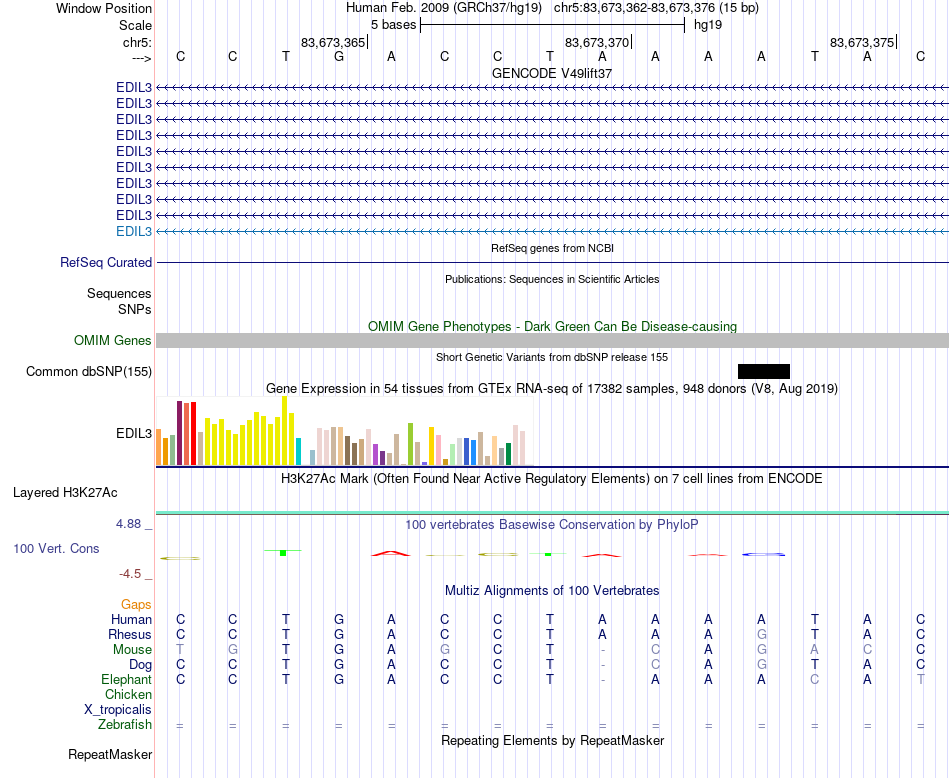Click the OMIM Gene Phenotypes green title

[552, 326]
